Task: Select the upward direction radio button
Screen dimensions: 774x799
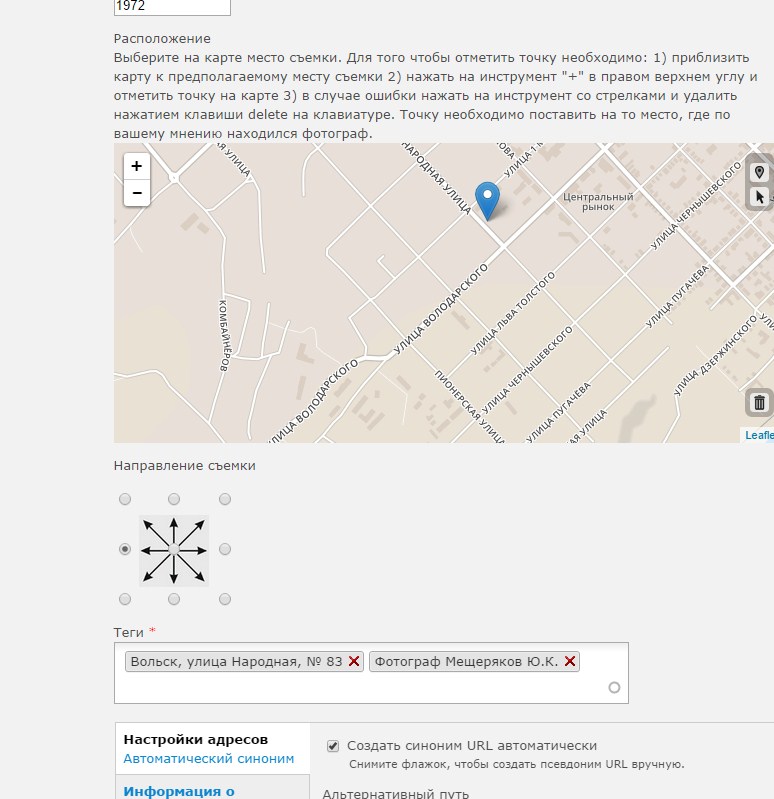Action: [x=174, y=499]
